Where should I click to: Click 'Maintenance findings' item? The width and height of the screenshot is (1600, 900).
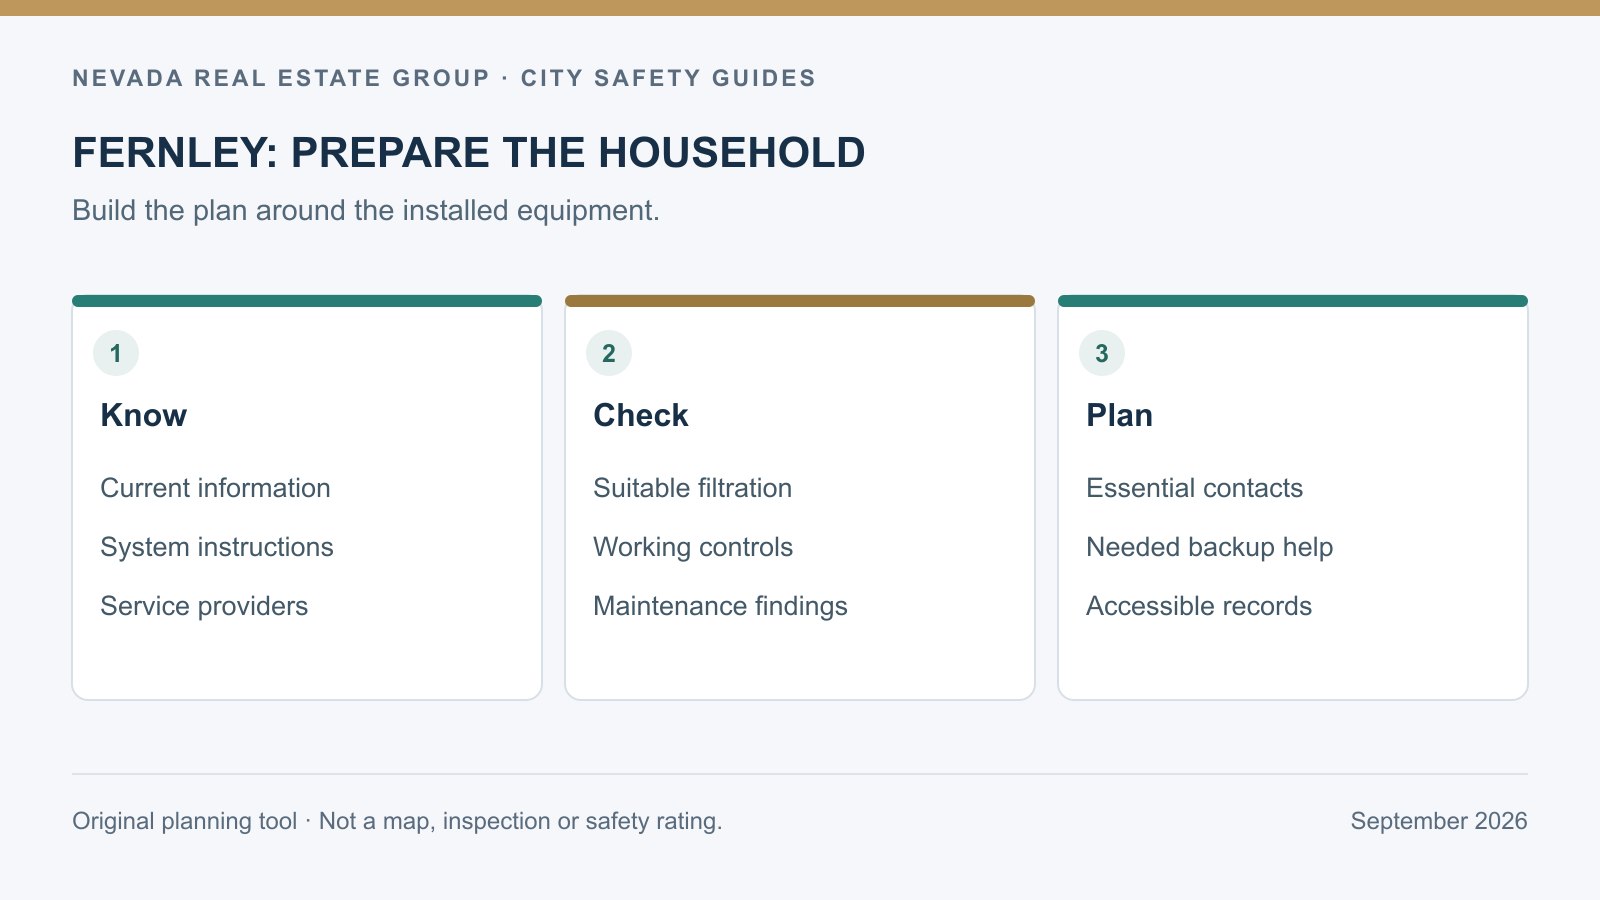point(720,606)
